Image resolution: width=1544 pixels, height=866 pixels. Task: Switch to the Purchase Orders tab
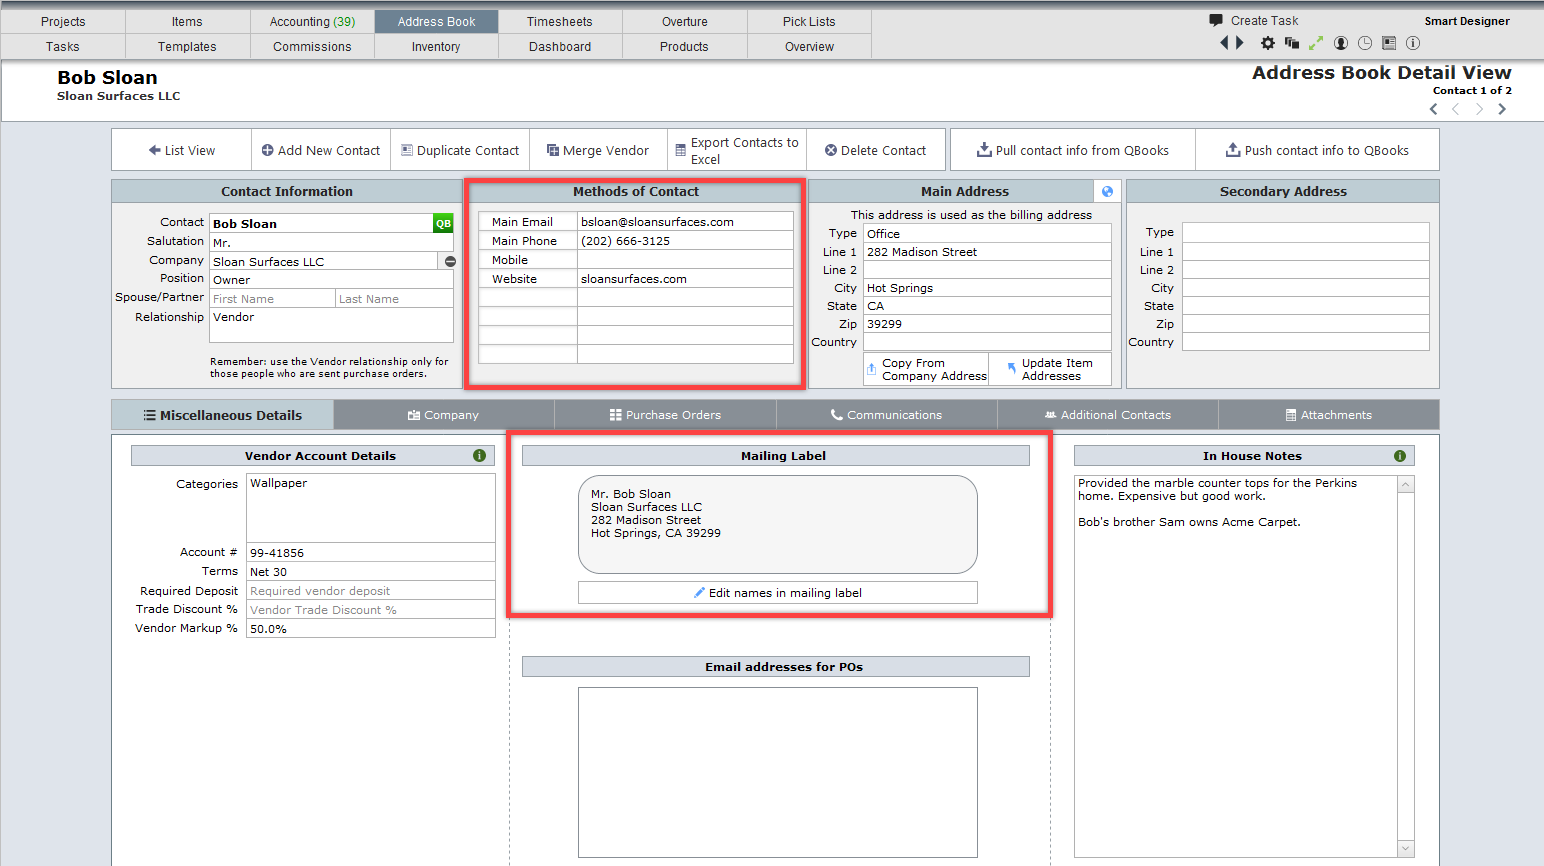(665, 415)
